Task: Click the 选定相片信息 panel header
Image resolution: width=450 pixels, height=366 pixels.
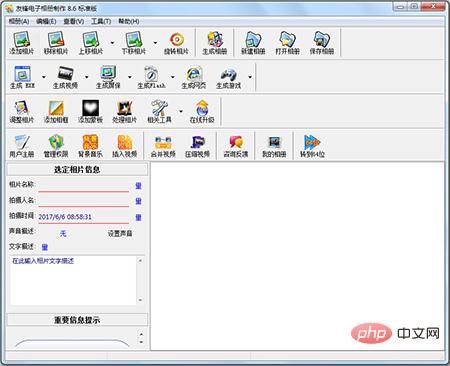Action: coord(77,169)
